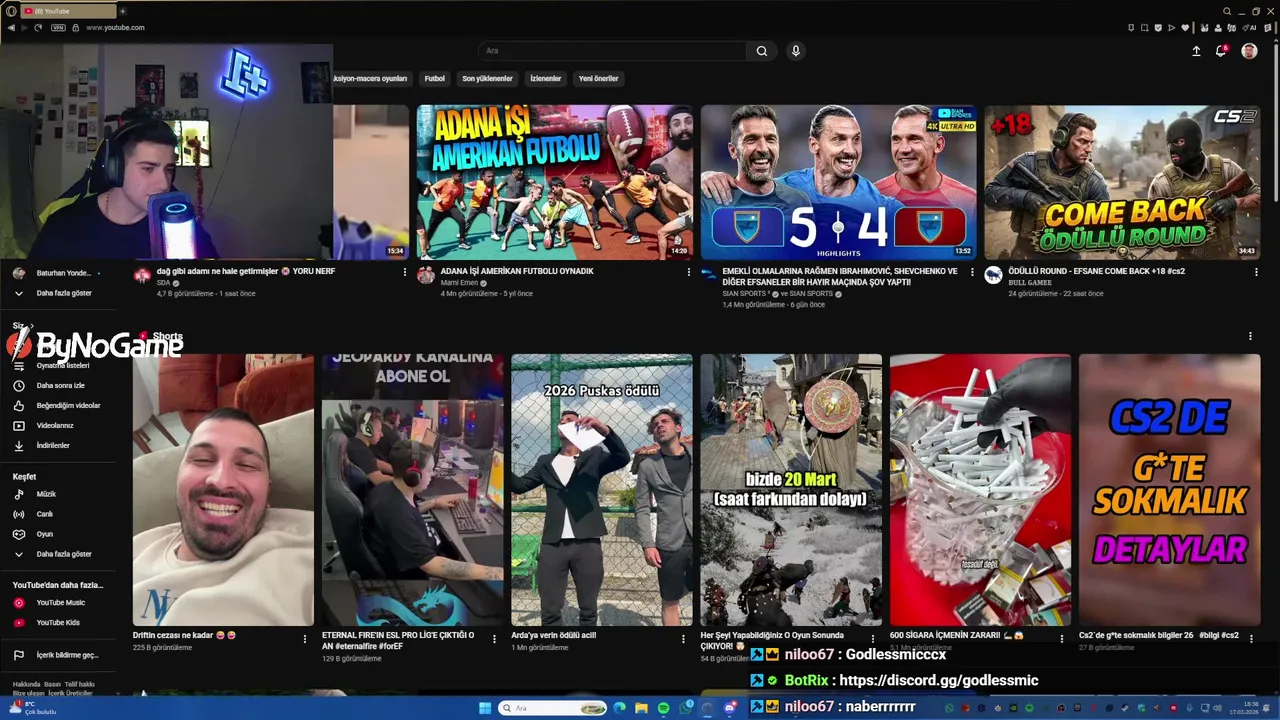Click the YouTube search magnifier button

pos(762,51)
